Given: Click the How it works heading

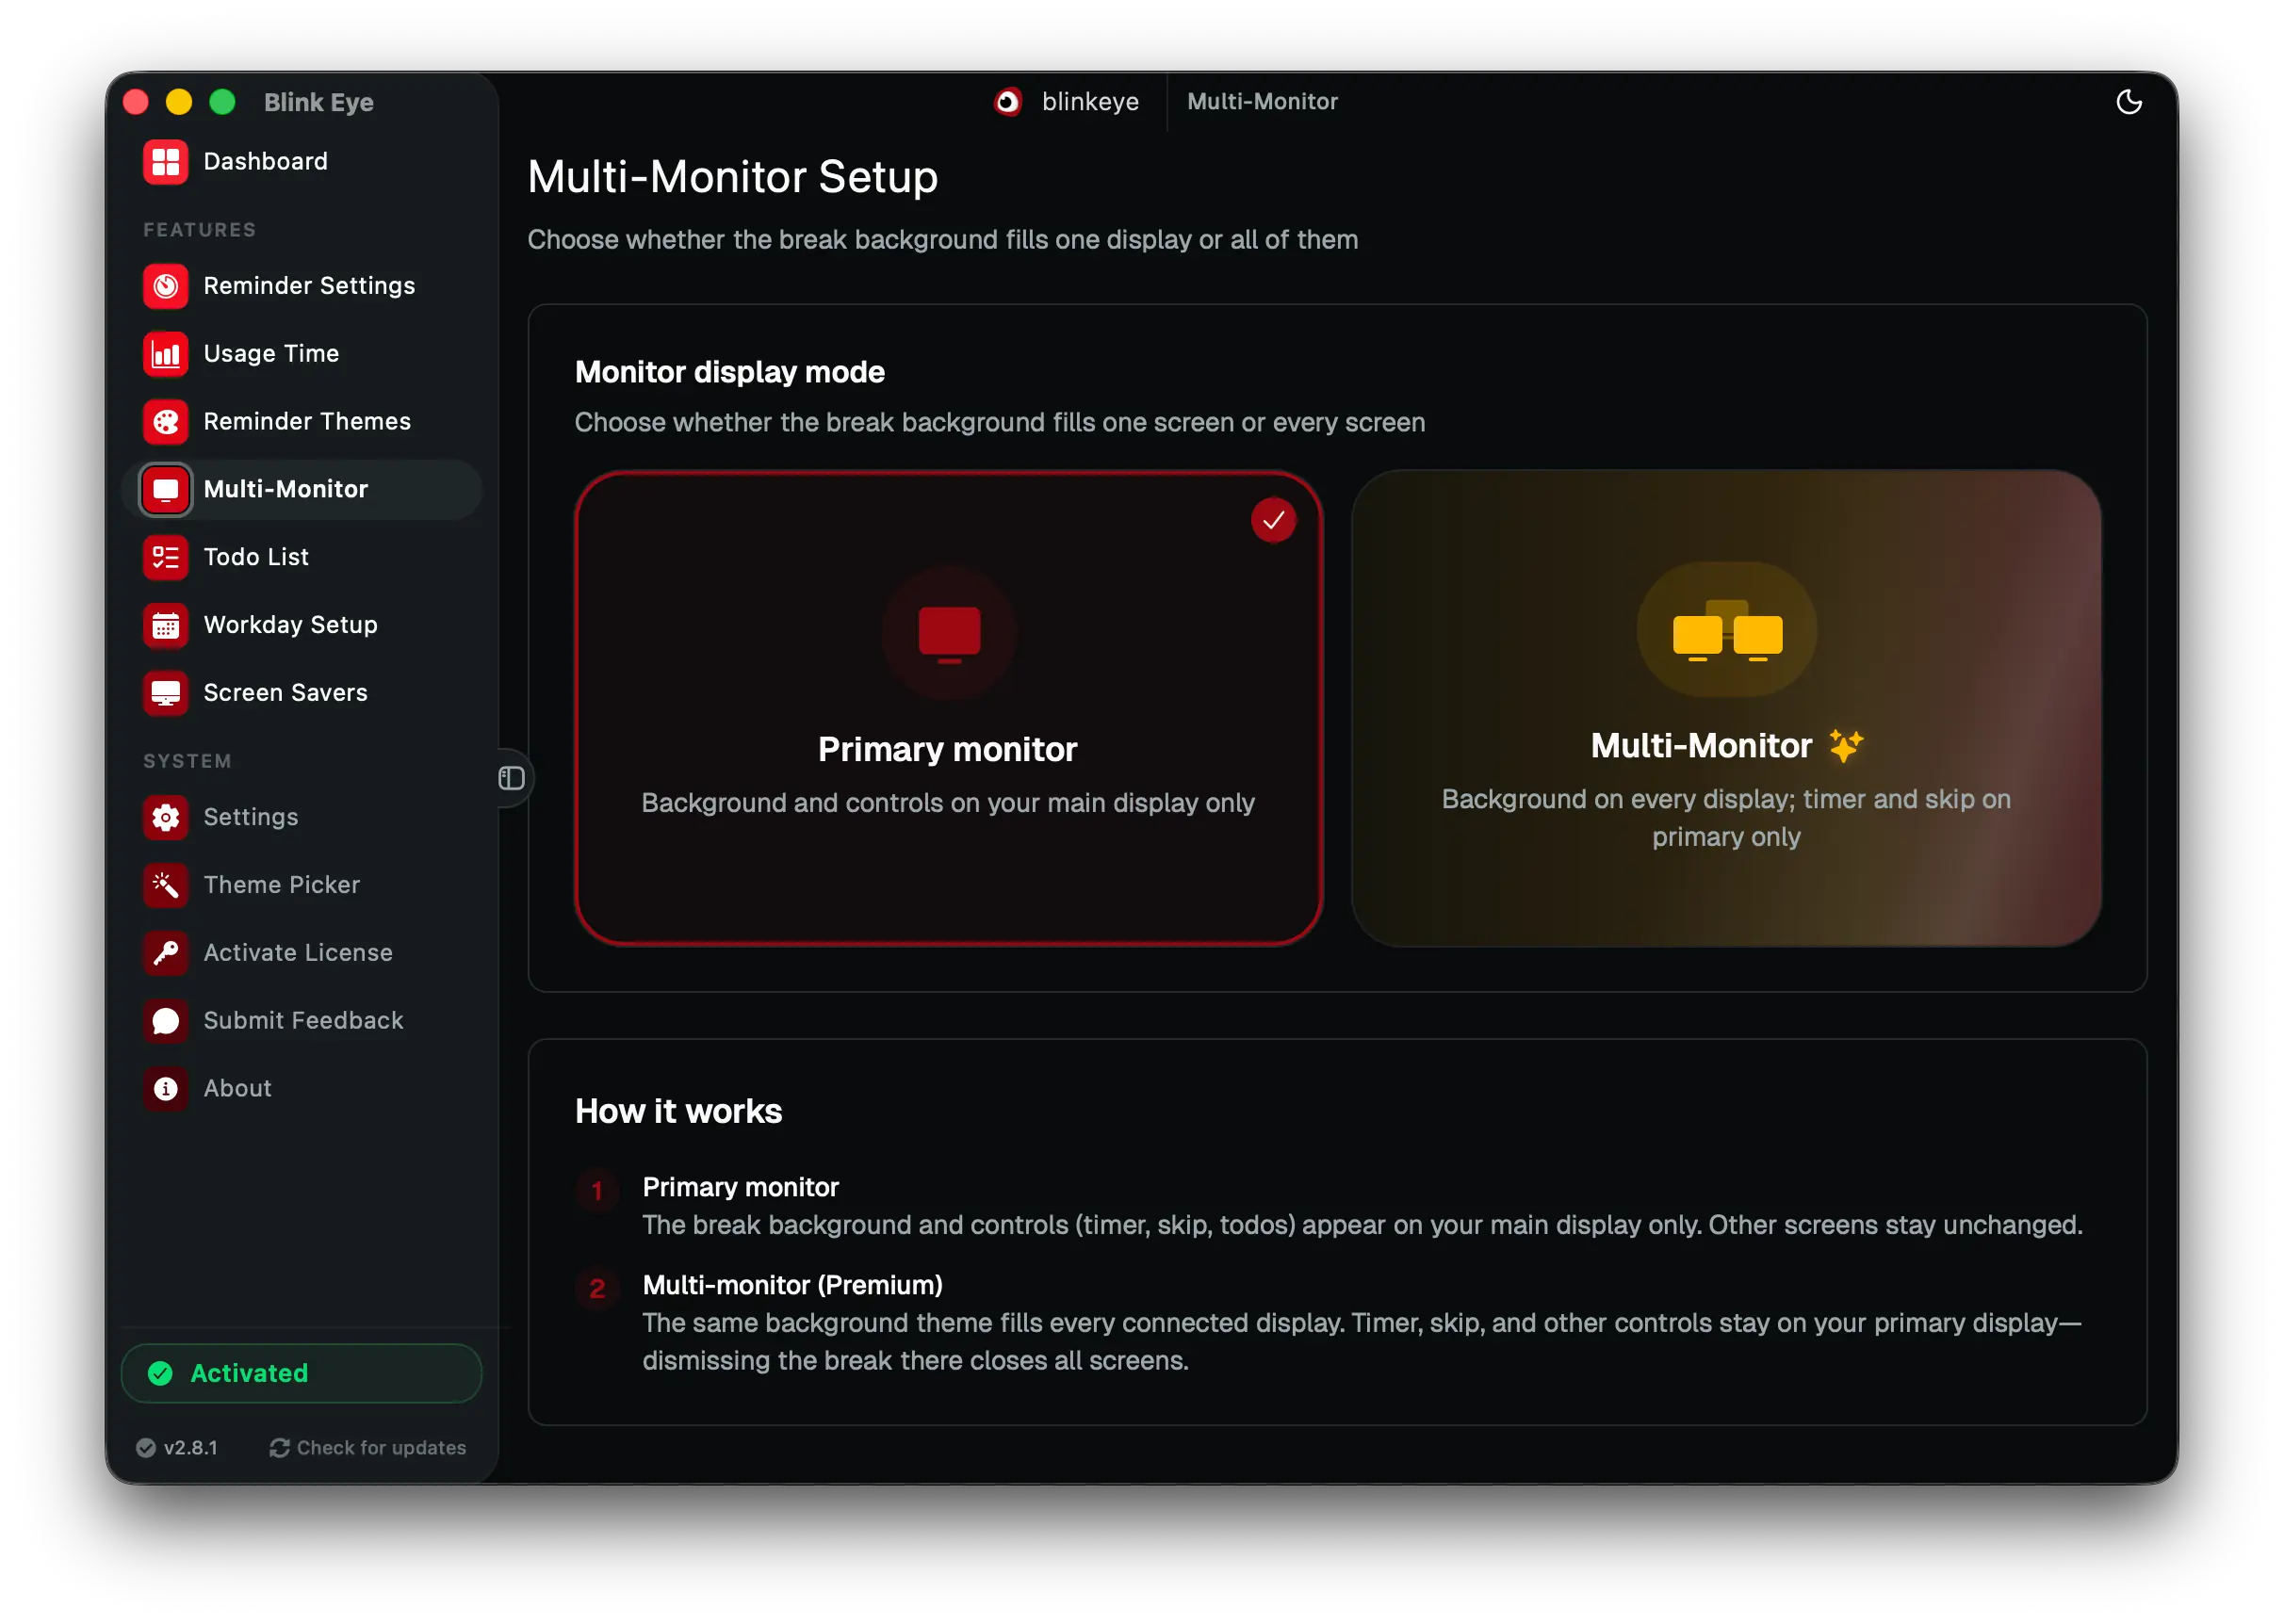Looking at the screenshot, I should [x=679, y=1113].
